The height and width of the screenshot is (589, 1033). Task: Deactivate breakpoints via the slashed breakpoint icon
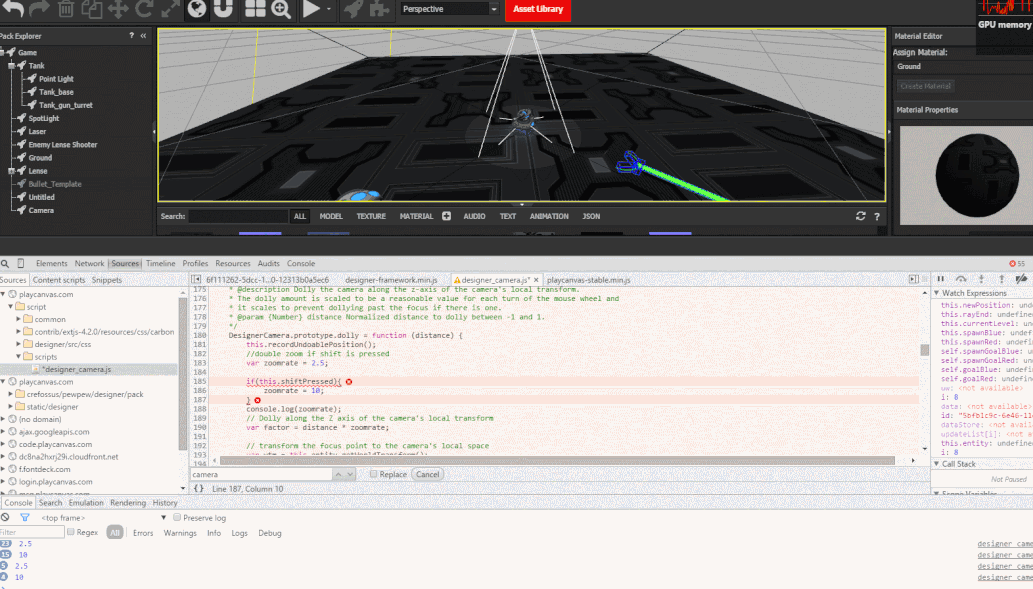pyautogui.click(x=1022, y=279)
